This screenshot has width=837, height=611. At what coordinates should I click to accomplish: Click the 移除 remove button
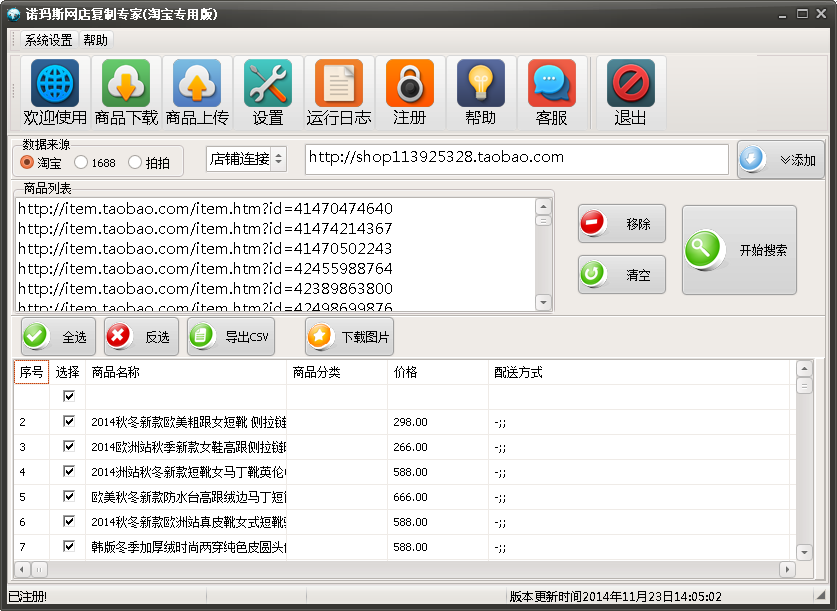point(621,224)
